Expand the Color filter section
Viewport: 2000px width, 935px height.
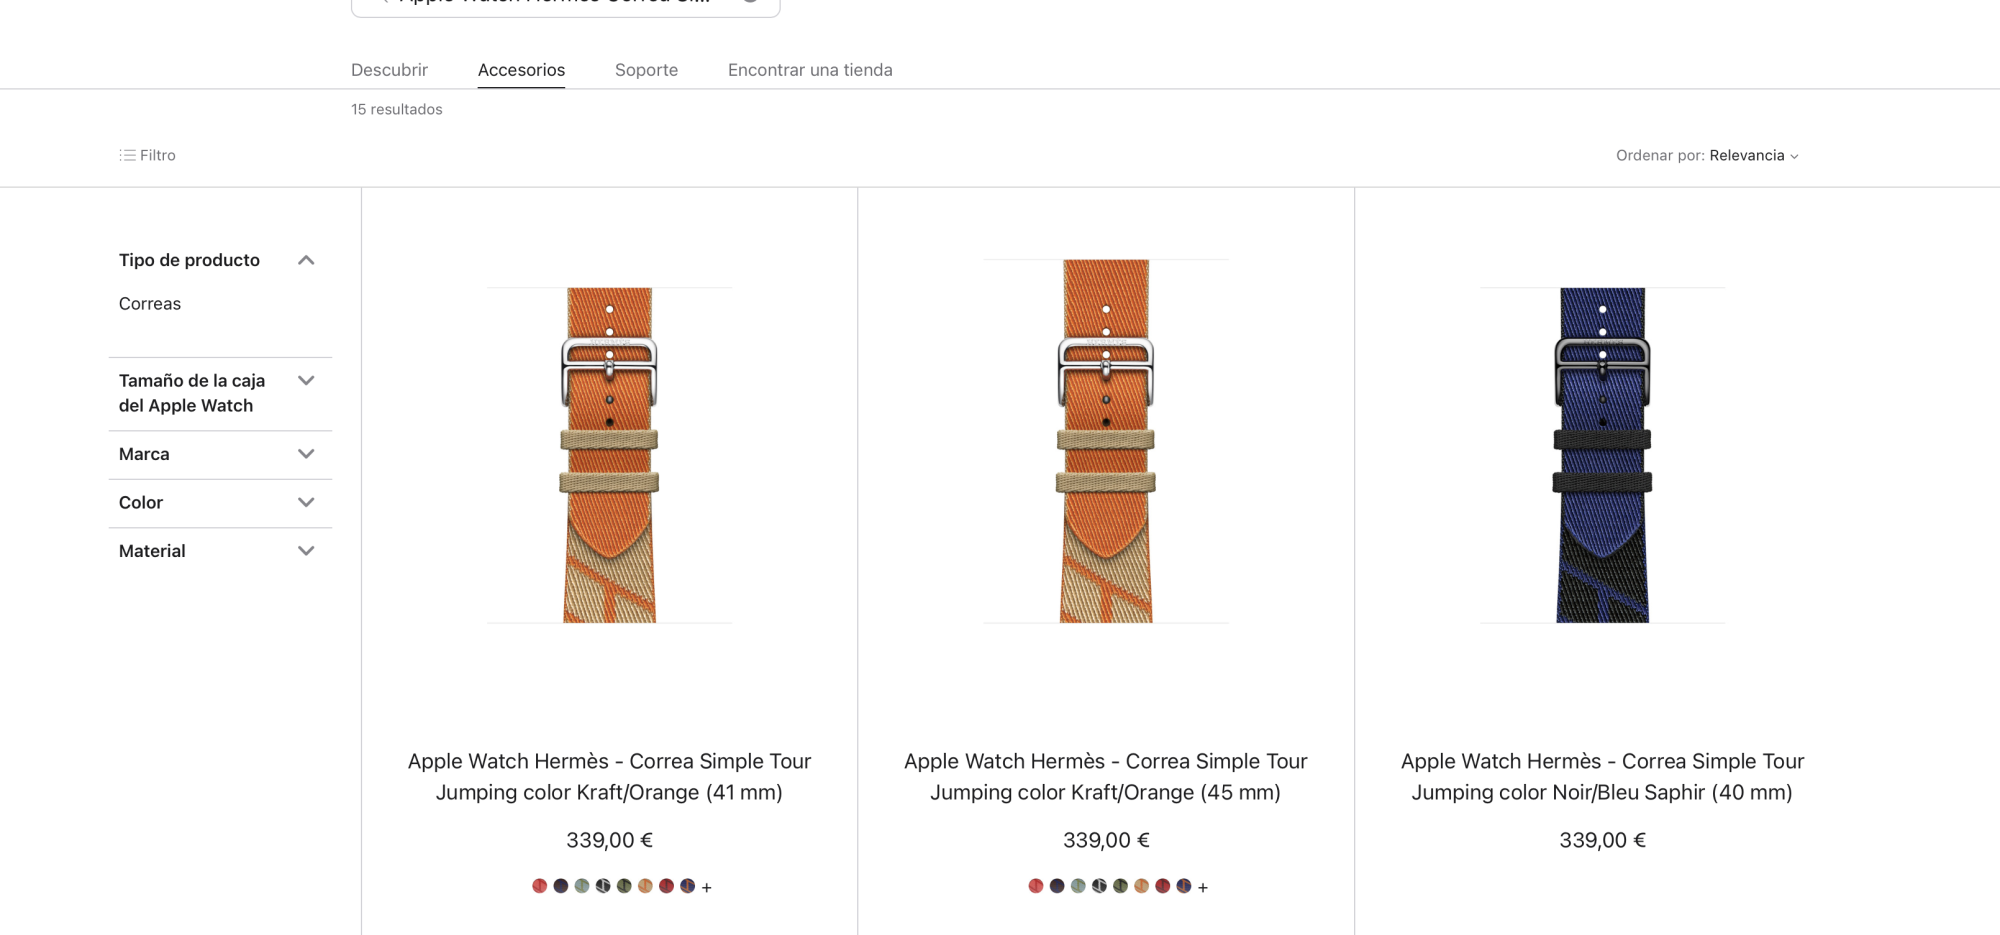[306, 502]
